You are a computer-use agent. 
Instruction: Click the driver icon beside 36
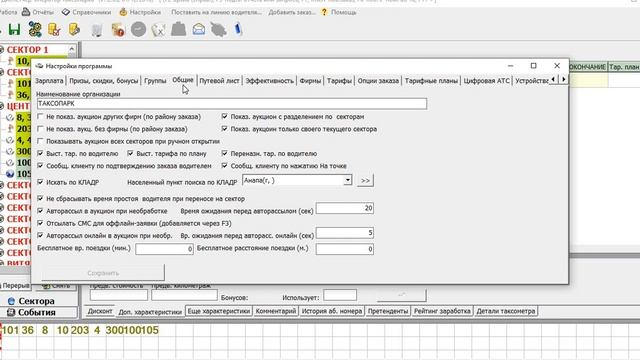coord(11,95)
